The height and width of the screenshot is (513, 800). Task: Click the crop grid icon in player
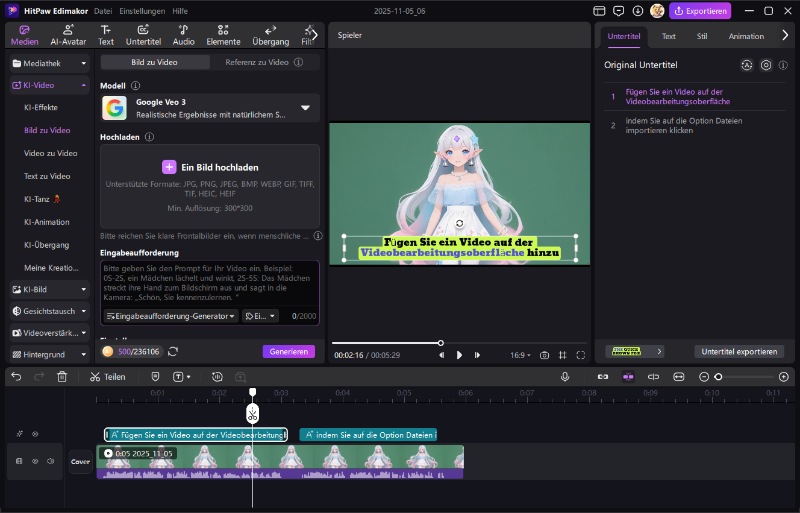click(562, 355)
